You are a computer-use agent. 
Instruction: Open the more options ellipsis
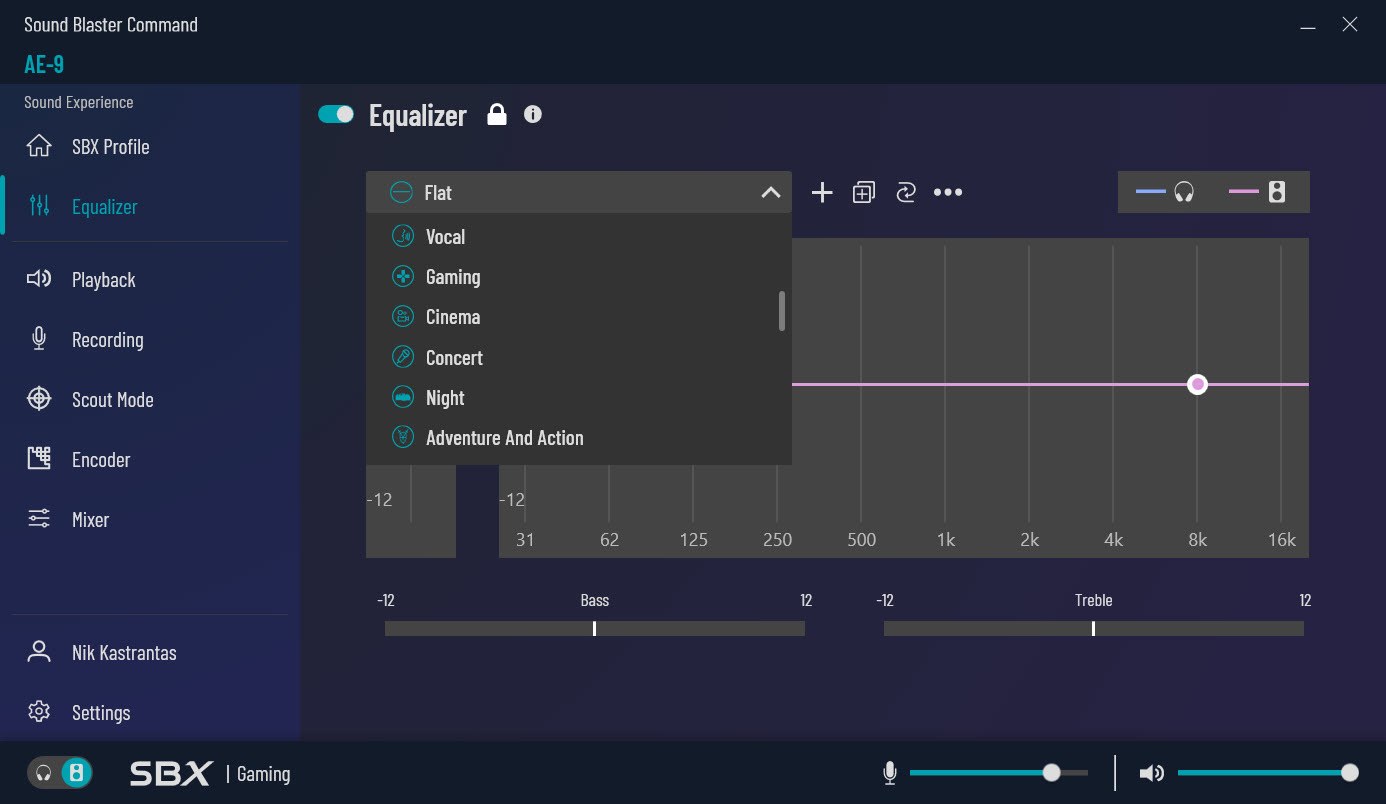click(x=948, y=192)
